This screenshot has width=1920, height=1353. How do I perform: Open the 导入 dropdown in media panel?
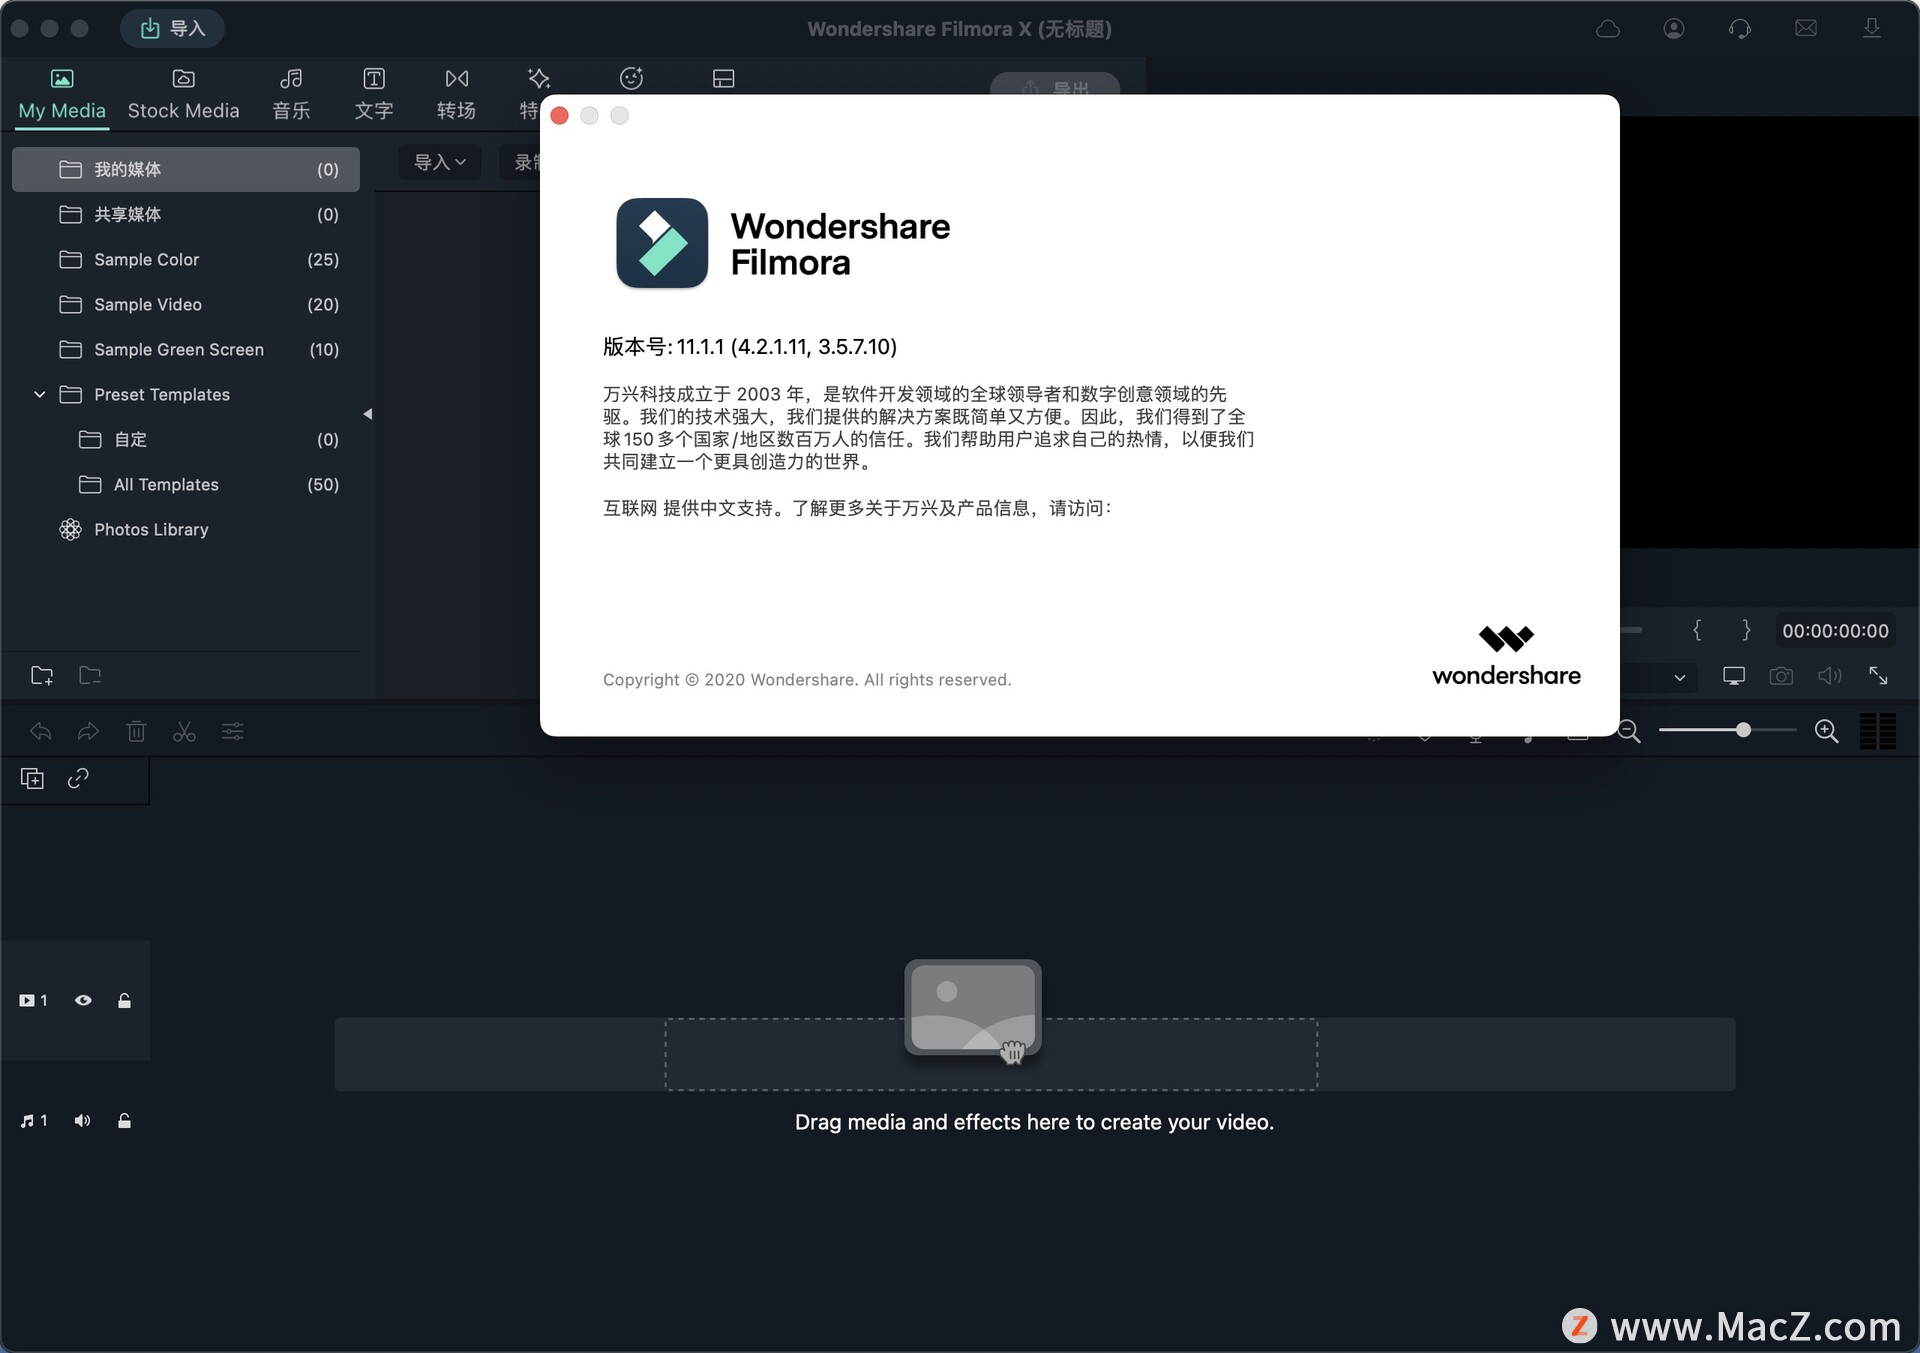pyautogui.click(x=440, y=162)
